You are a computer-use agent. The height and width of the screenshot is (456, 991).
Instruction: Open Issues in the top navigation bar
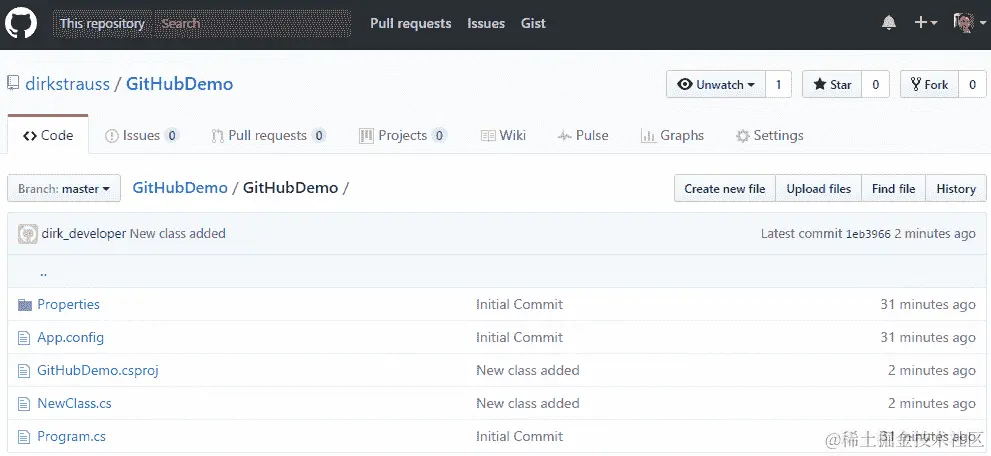(x=486, y=23)
